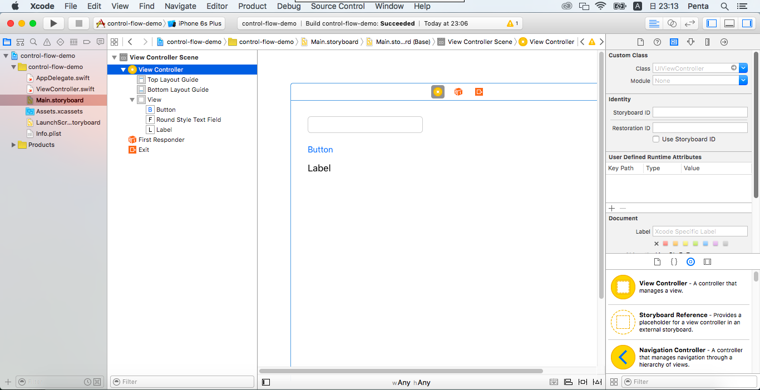Show the Size inspector
The width and height of the screenshot is (760, 390).
tap(707, 42)
